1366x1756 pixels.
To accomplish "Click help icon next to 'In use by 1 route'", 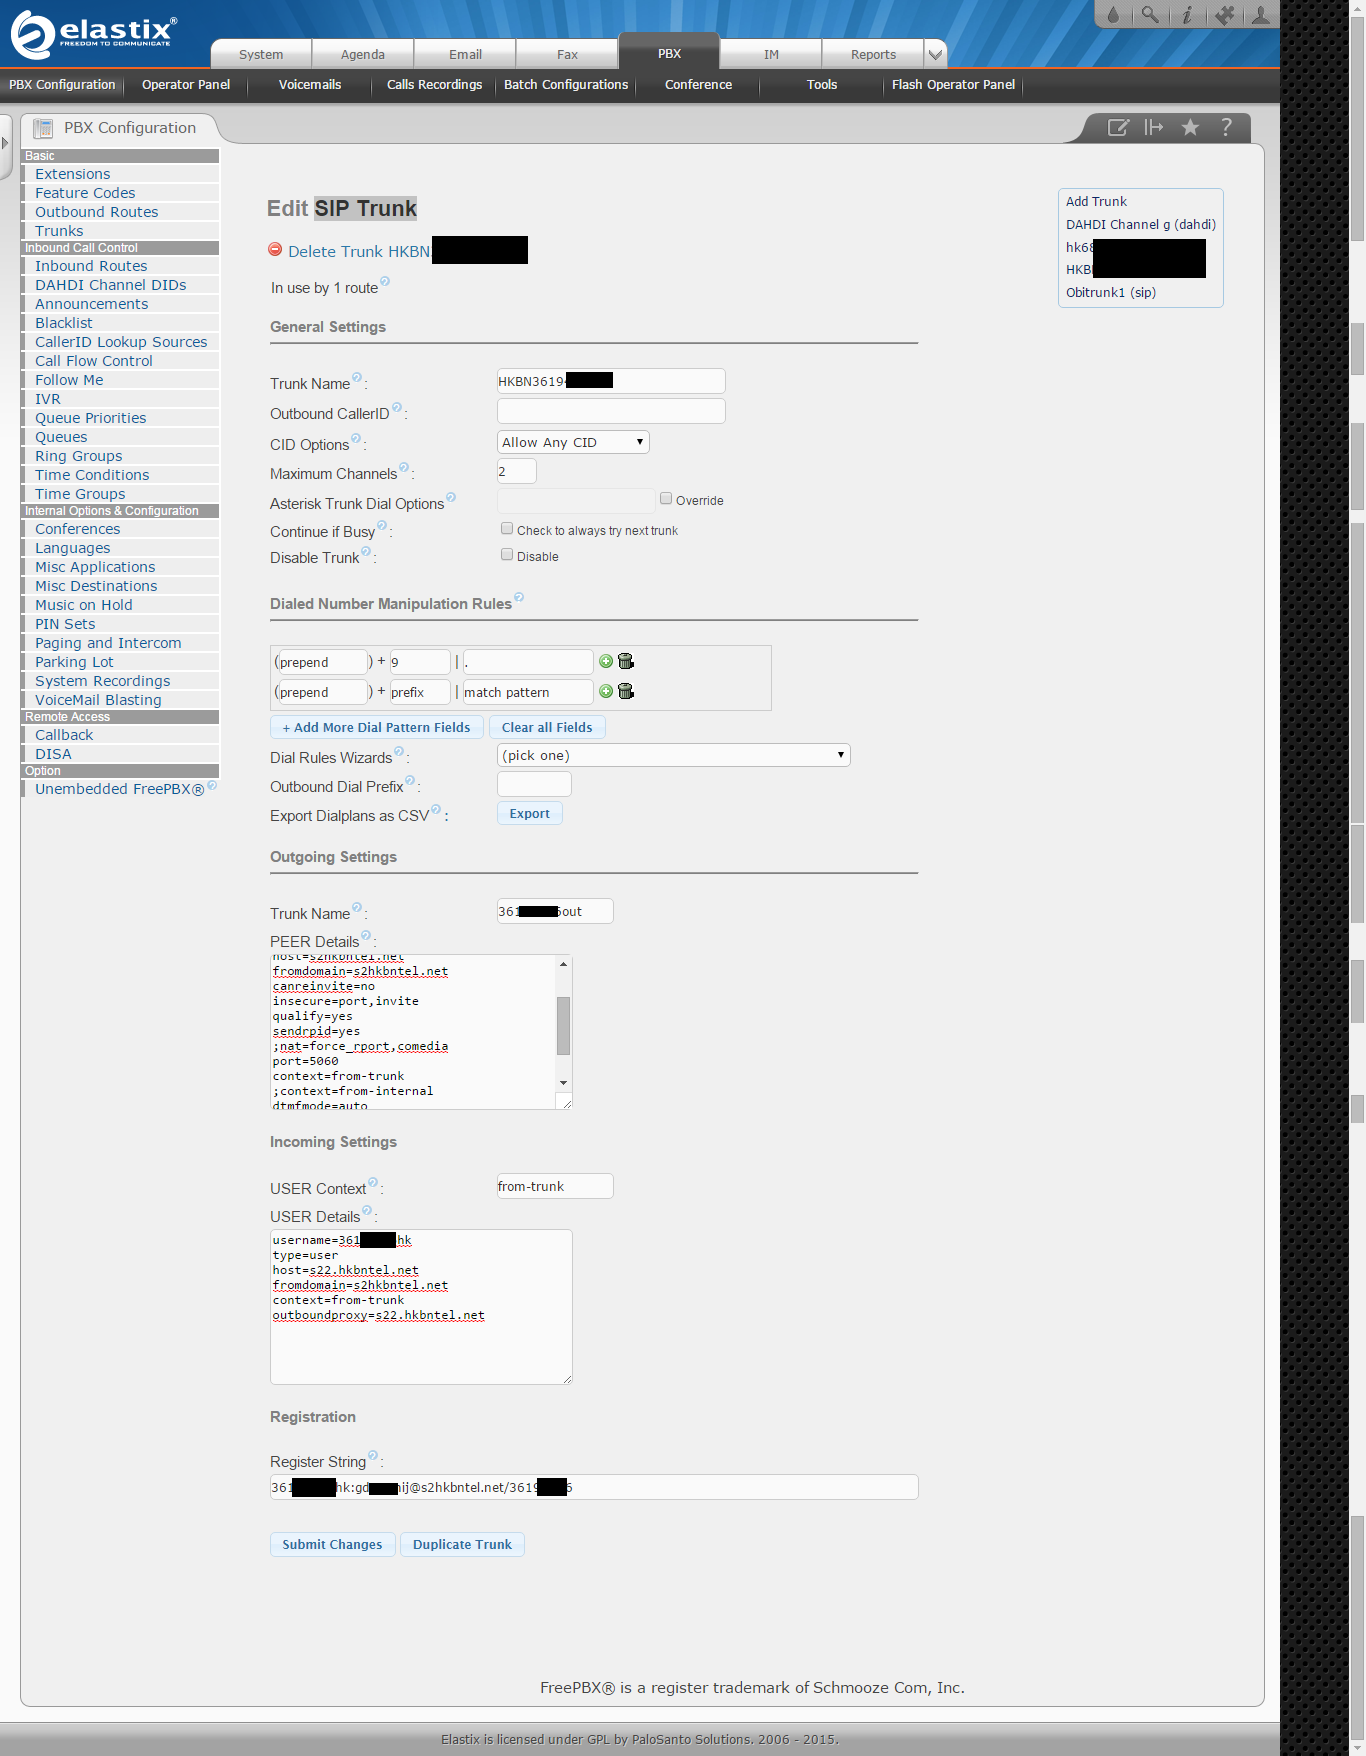I will 385,282.
